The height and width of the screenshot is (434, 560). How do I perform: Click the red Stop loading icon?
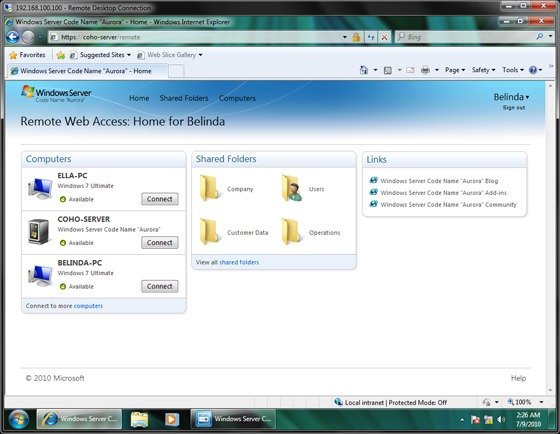[384, 37]
